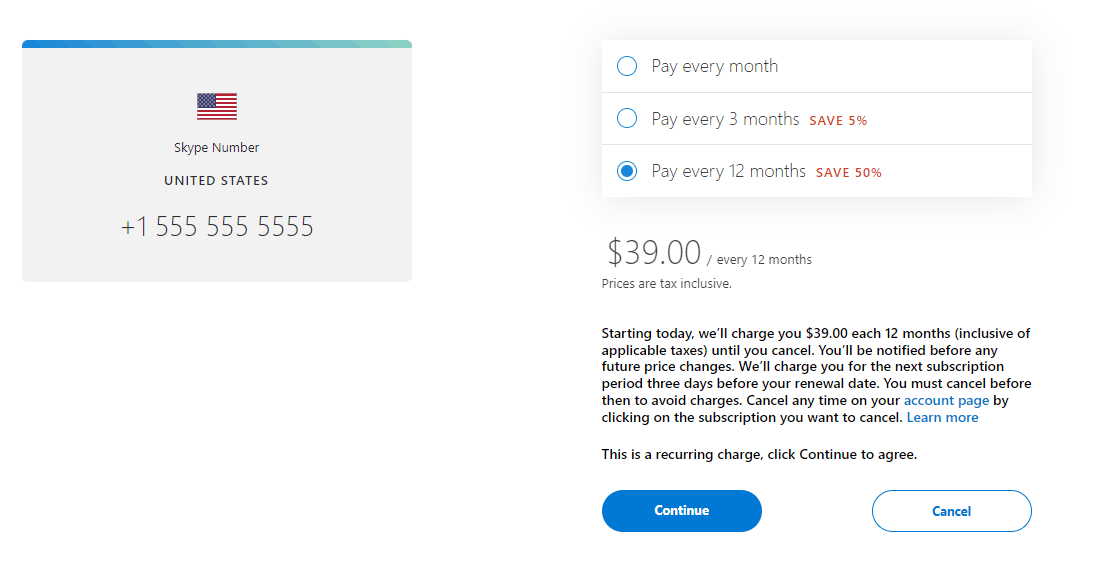Click the United States flag icon
Viewport: 1101px width, 565px height.
[x=217, y=107]
